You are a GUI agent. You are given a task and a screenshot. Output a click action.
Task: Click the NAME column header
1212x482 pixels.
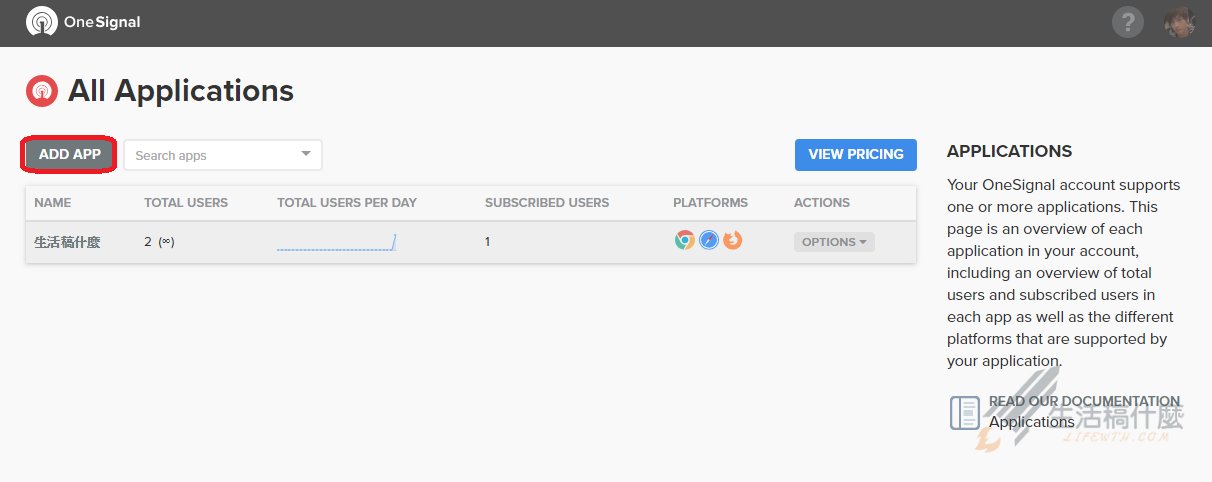[53, 203]
